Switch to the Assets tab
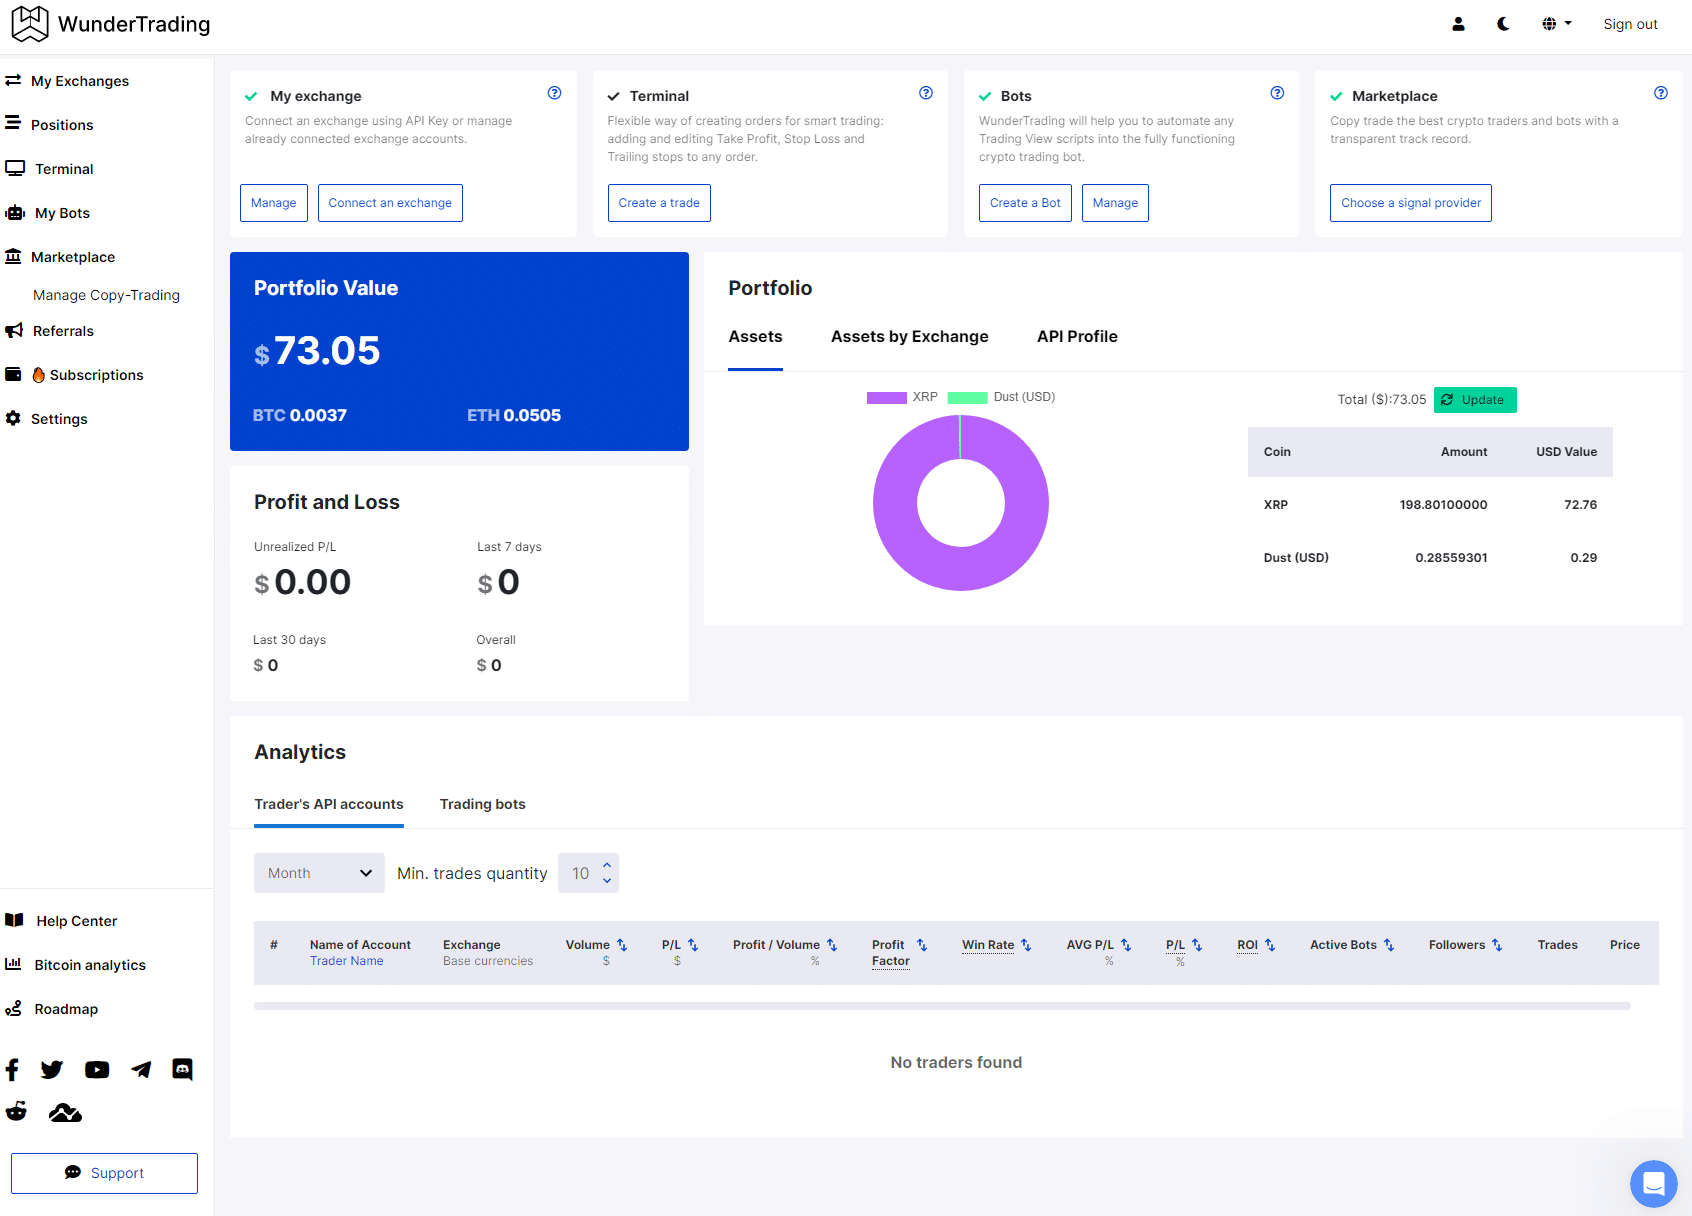The width and height of the screenshot is (1692, 1216). click(755, 337)
